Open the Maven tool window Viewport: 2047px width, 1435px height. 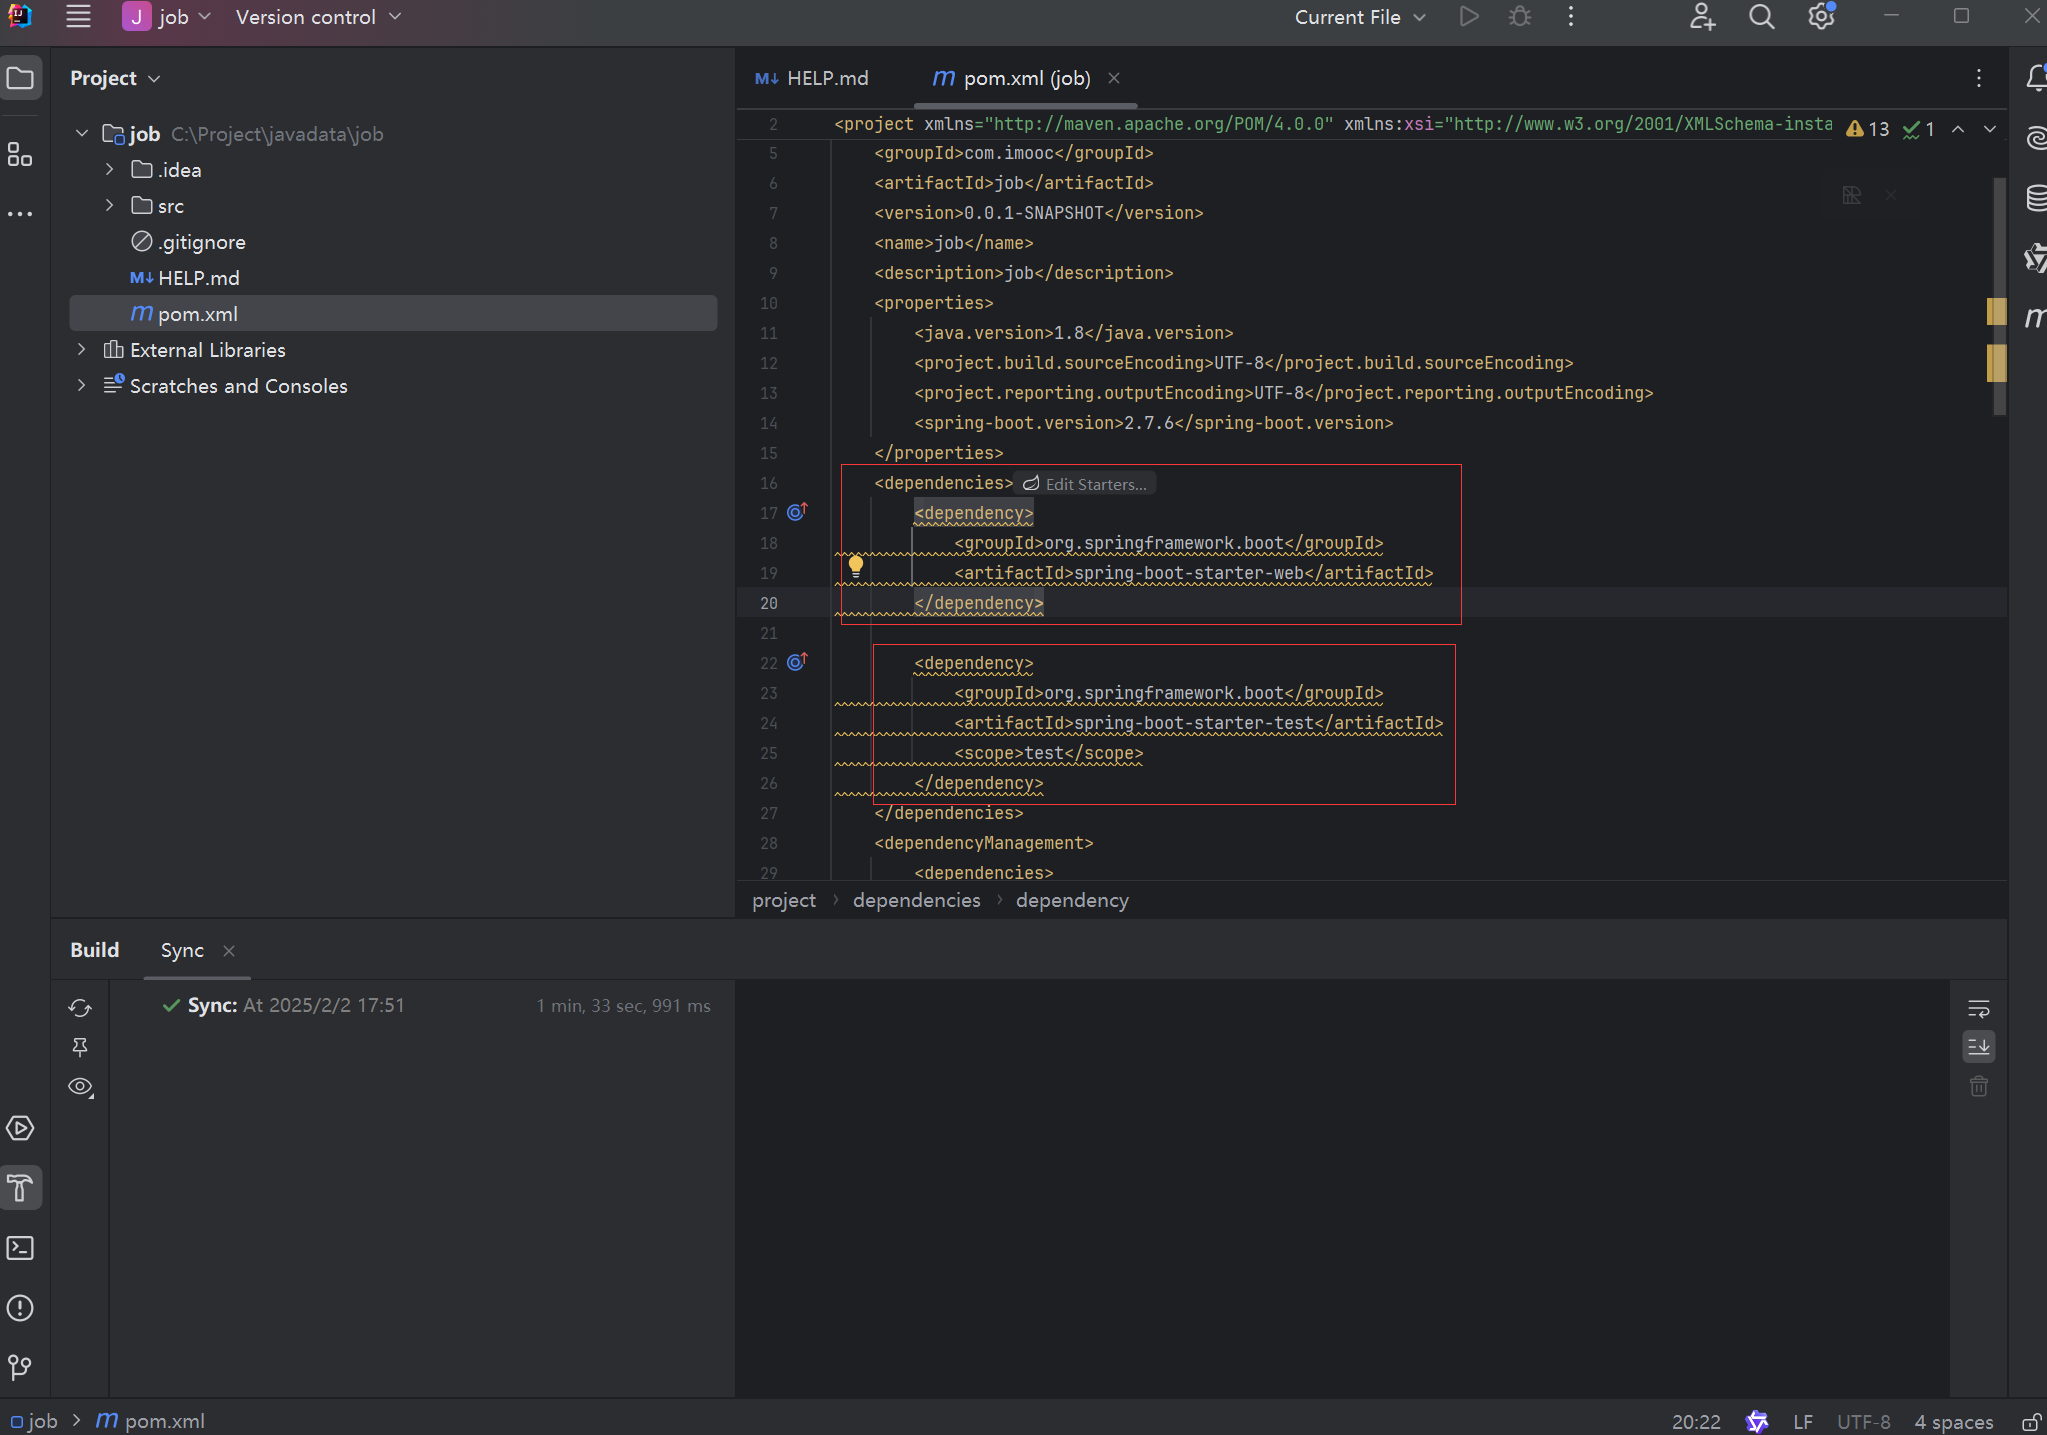[2035, 318]
